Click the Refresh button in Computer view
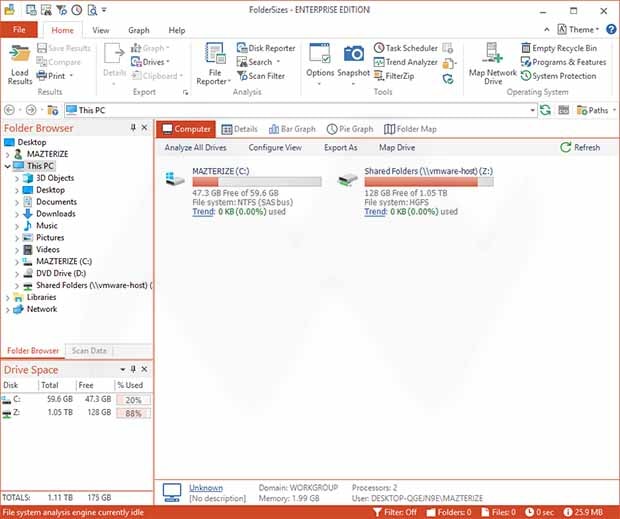Image resolution: width=620 pixels, height=519 pixels. (580, 147)
